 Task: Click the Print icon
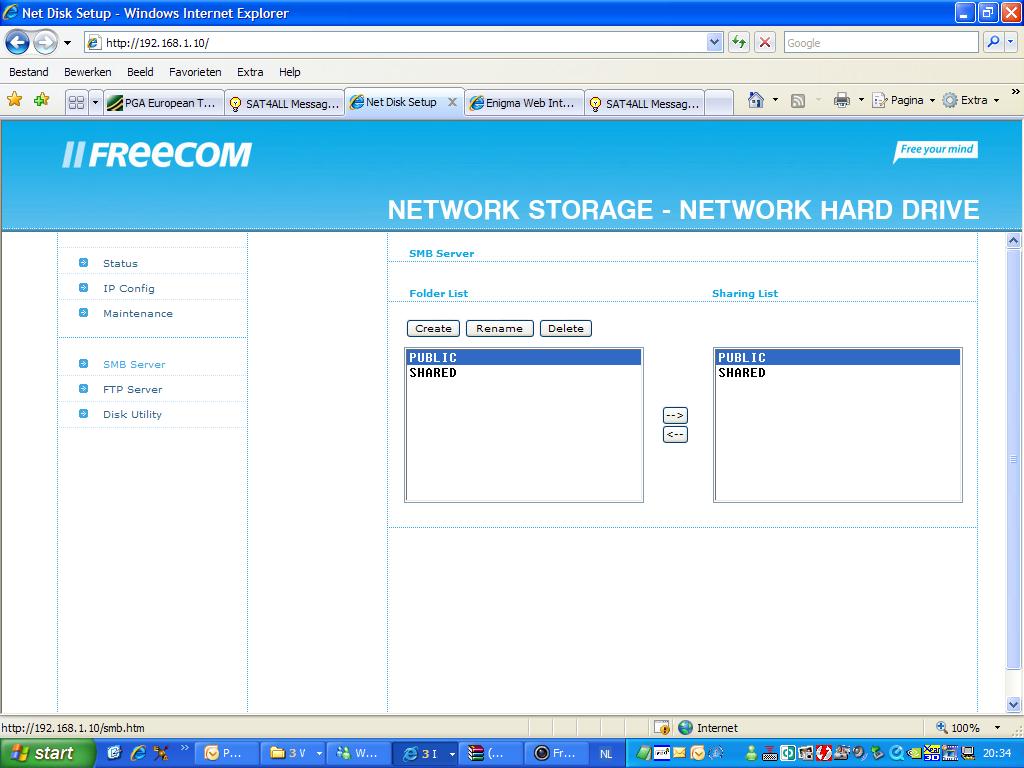point(842,100)
